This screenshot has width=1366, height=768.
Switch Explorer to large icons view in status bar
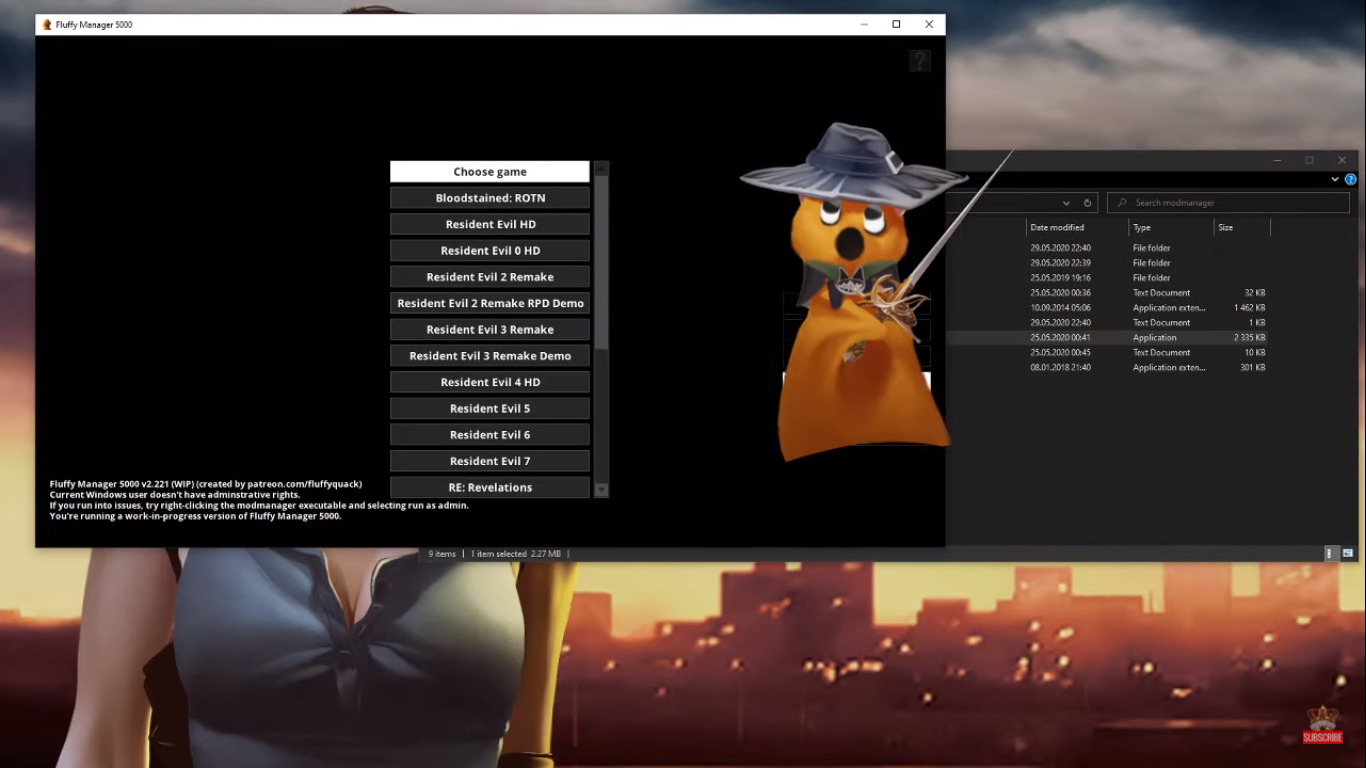coord(1347,553)
